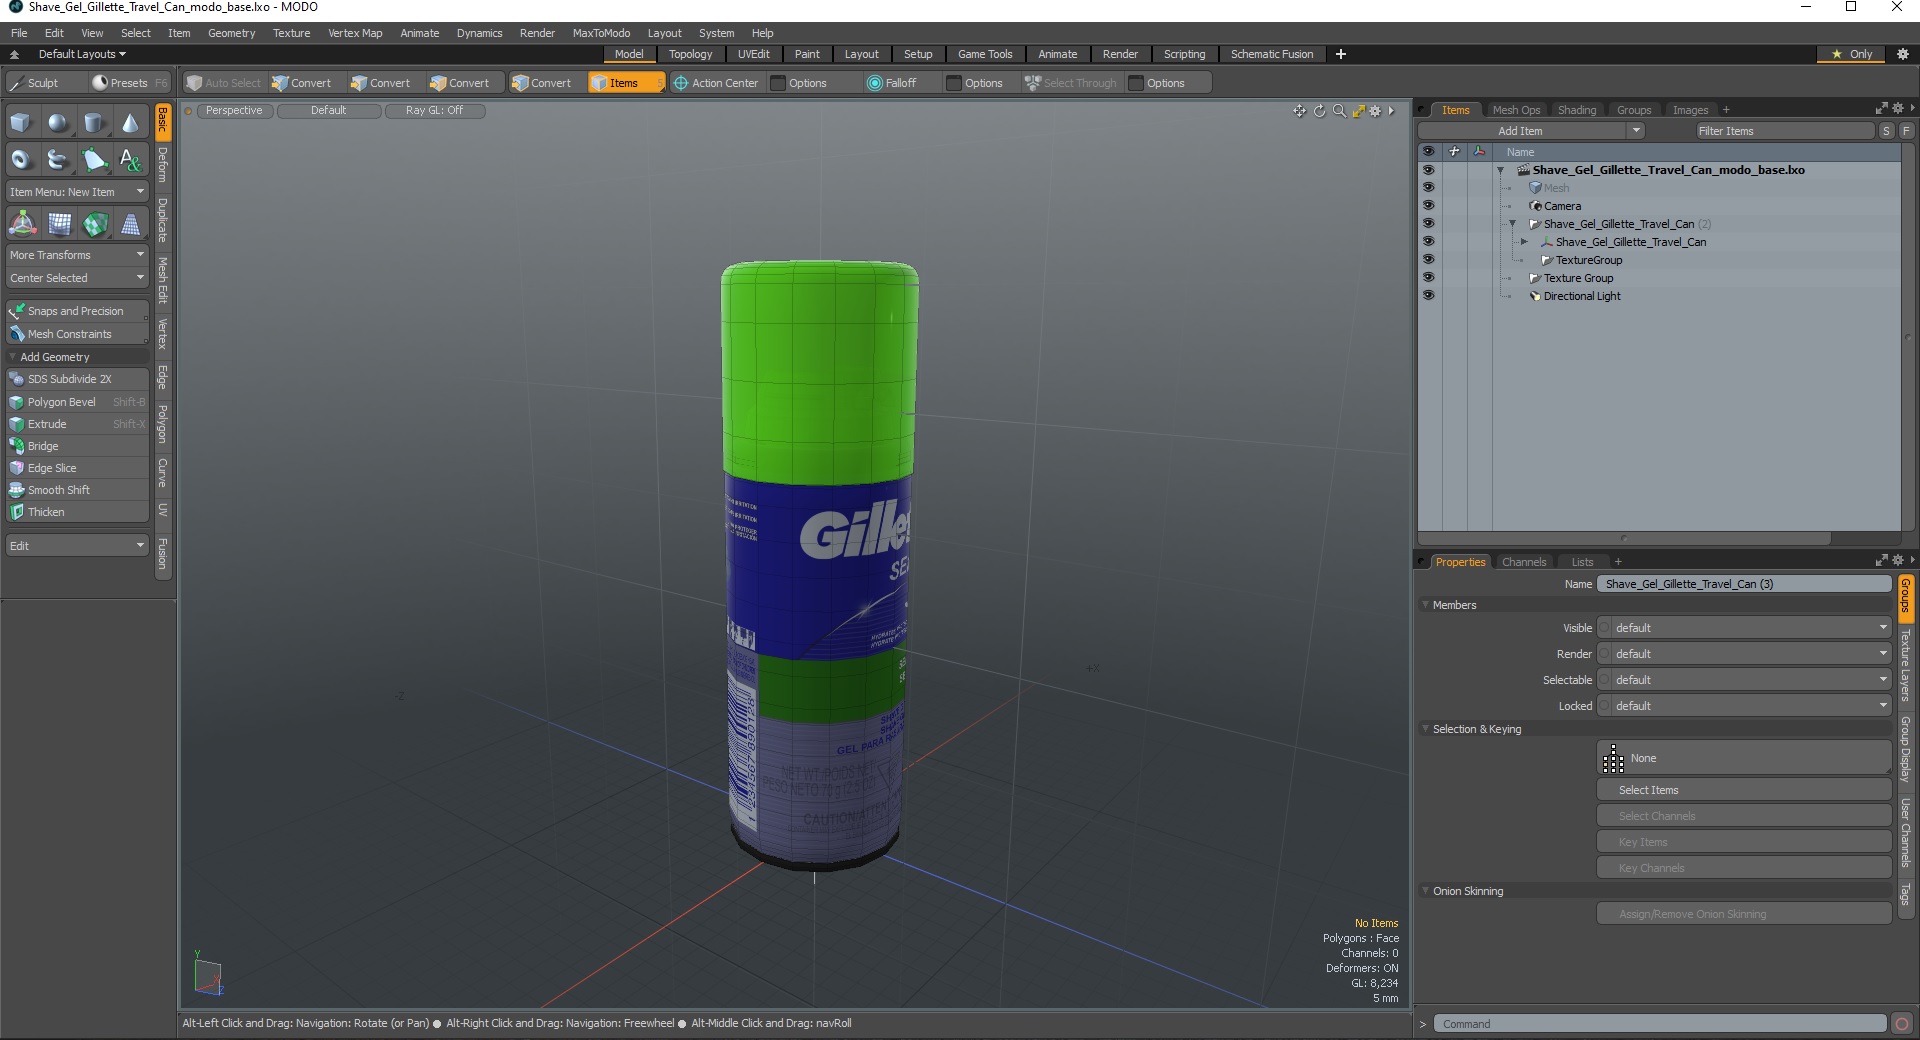Open the viewport settings gear
The image size is (1920, 1040).
[x=1376, y=111]
